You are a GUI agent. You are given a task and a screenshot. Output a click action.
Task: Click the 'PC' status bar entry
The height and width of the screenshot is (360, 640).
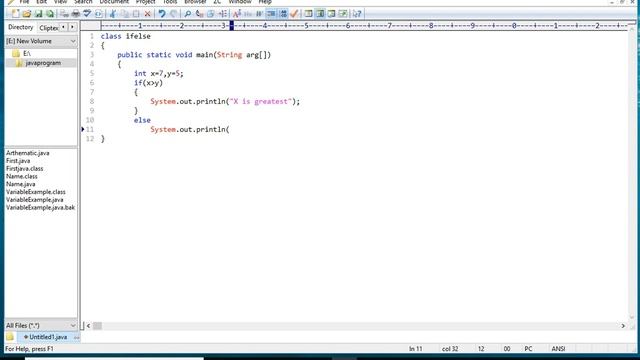528,349
